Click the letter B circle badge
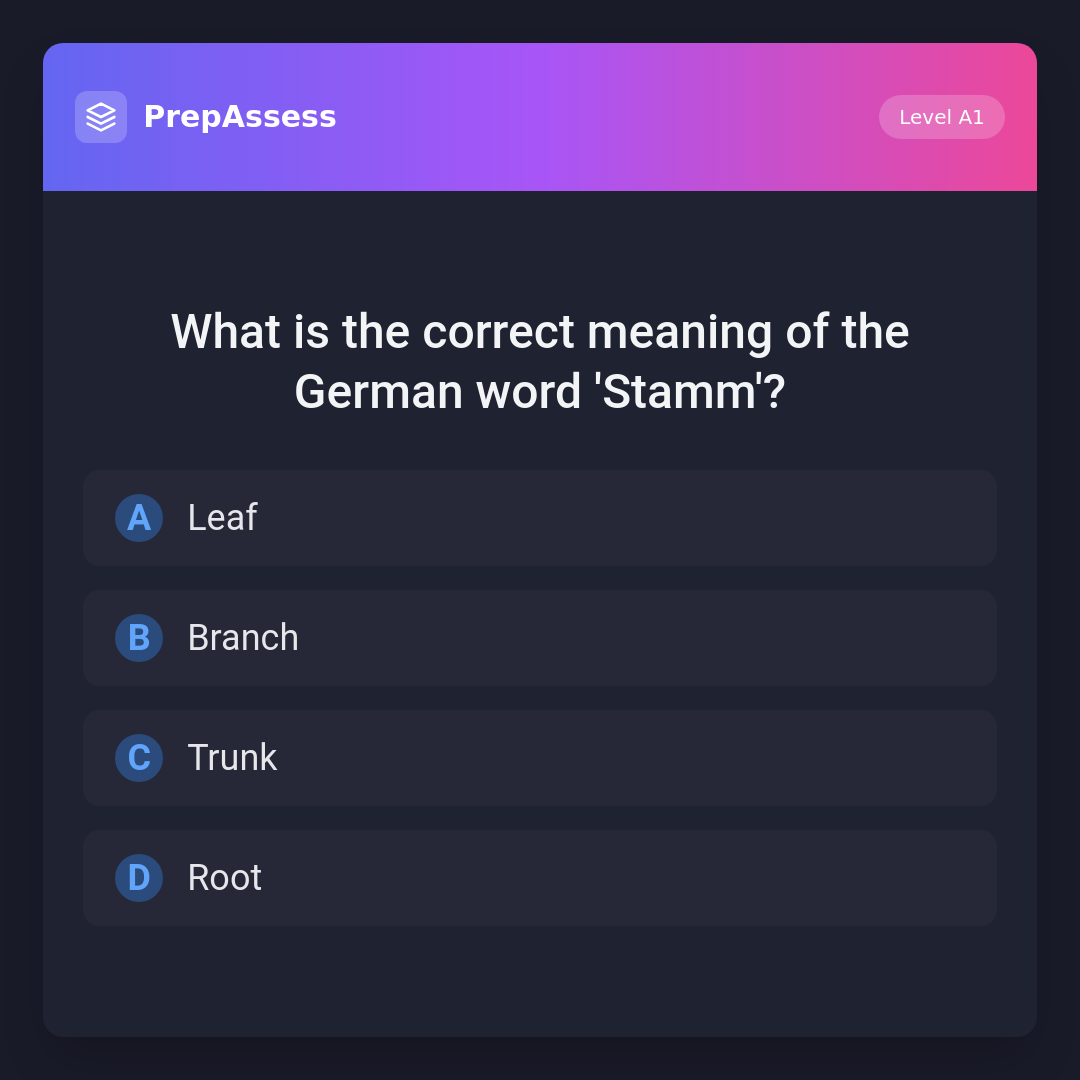This screenshot has height=1080, width=1080. (139, 638)
